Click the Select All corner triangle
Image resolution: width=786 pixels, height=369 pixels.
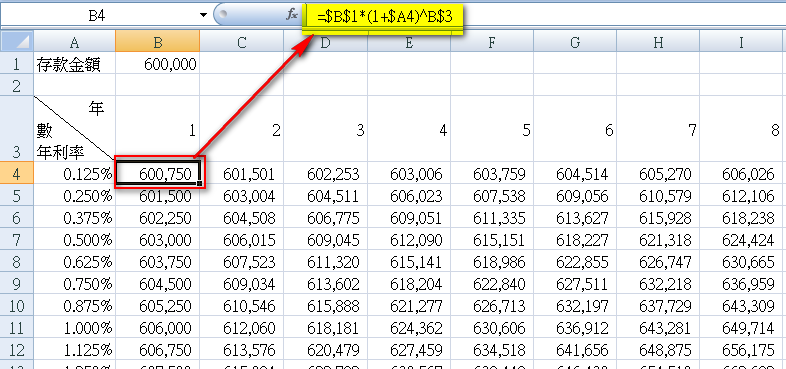click(x=17, y=41)
